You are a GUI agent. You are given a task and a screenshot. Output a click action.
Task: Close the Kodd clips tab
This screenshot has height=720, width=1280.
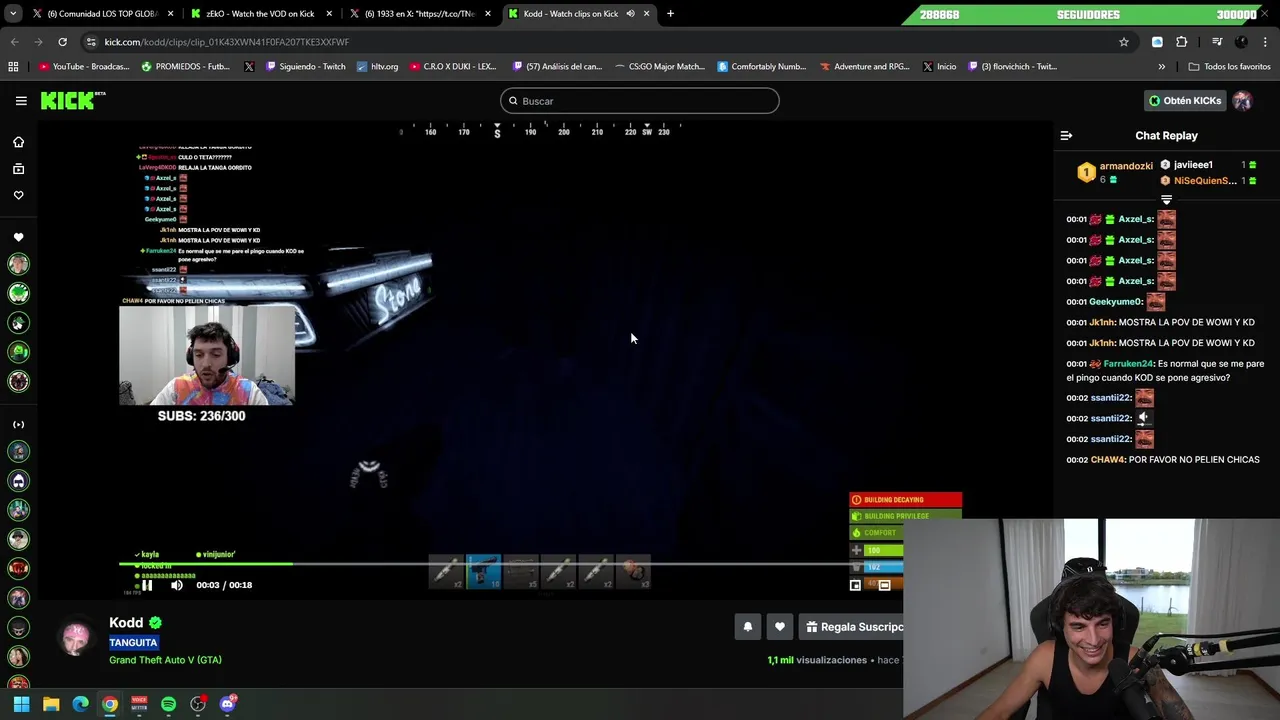click(x=647, y=14)
